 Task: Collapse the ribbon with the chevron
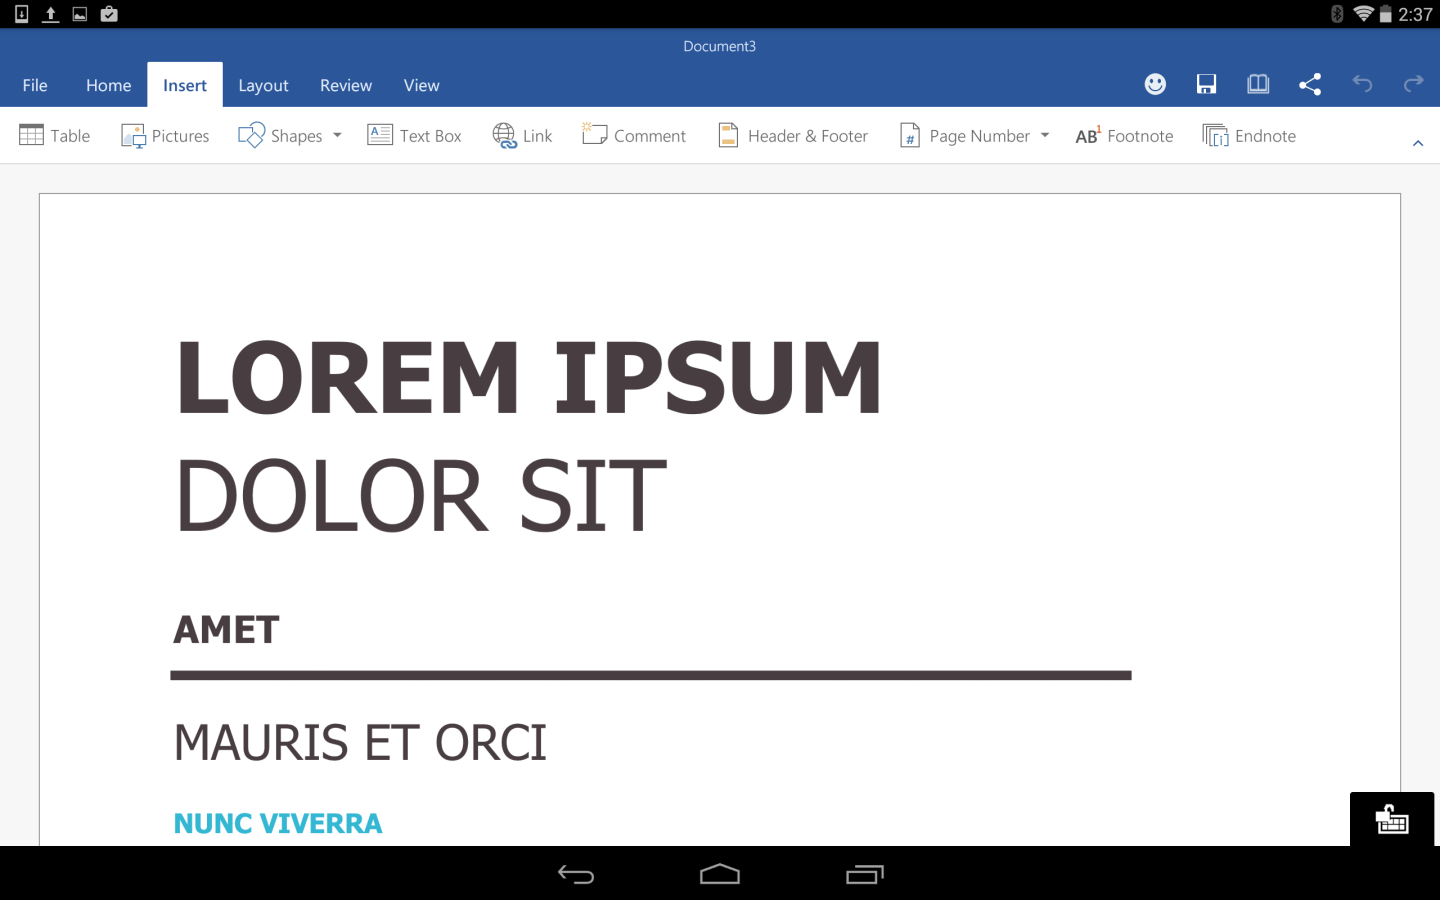click(1418, 142)
